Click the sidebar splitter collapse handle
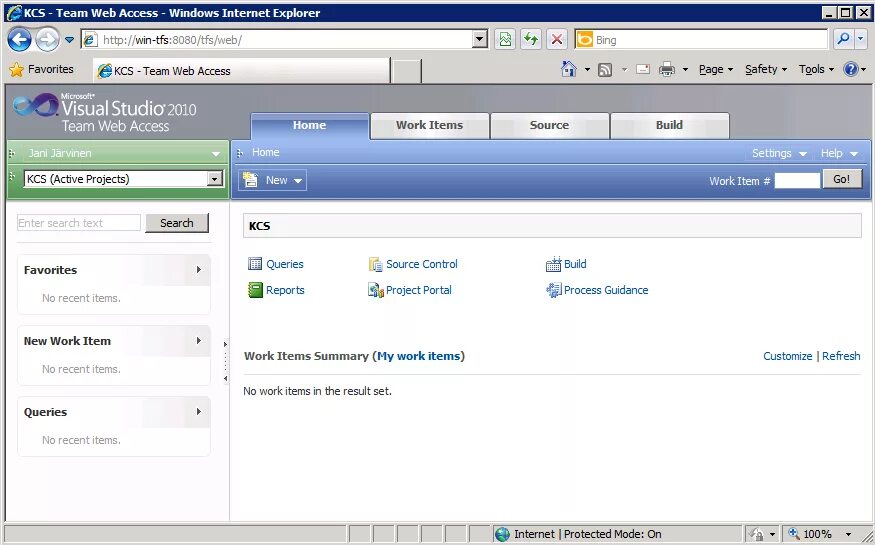Image resolution: width=875 pixels, height=545 pixels. point(225,361)
